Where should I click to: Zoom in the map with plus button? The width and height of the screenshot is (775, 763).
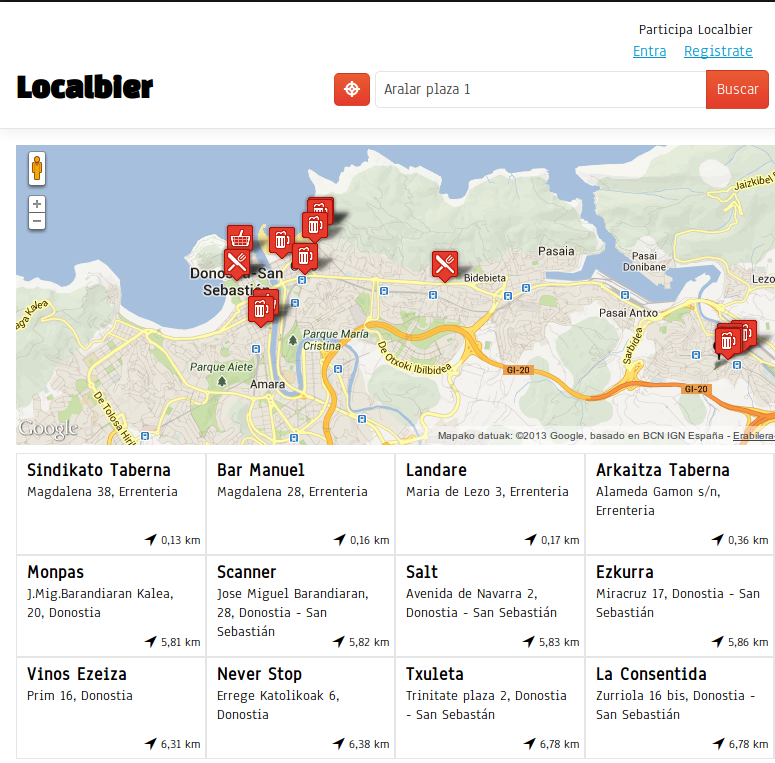(37, 204)
